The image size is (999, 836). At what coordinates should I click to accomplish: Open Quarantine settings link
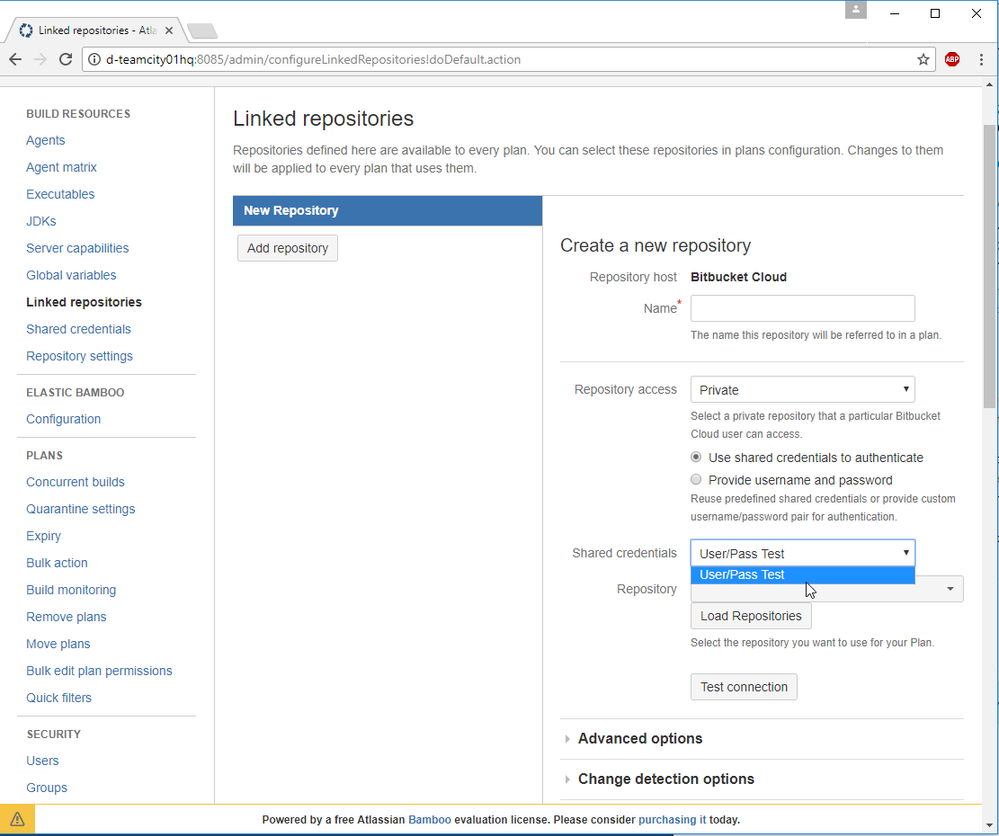tap(80, 509)
